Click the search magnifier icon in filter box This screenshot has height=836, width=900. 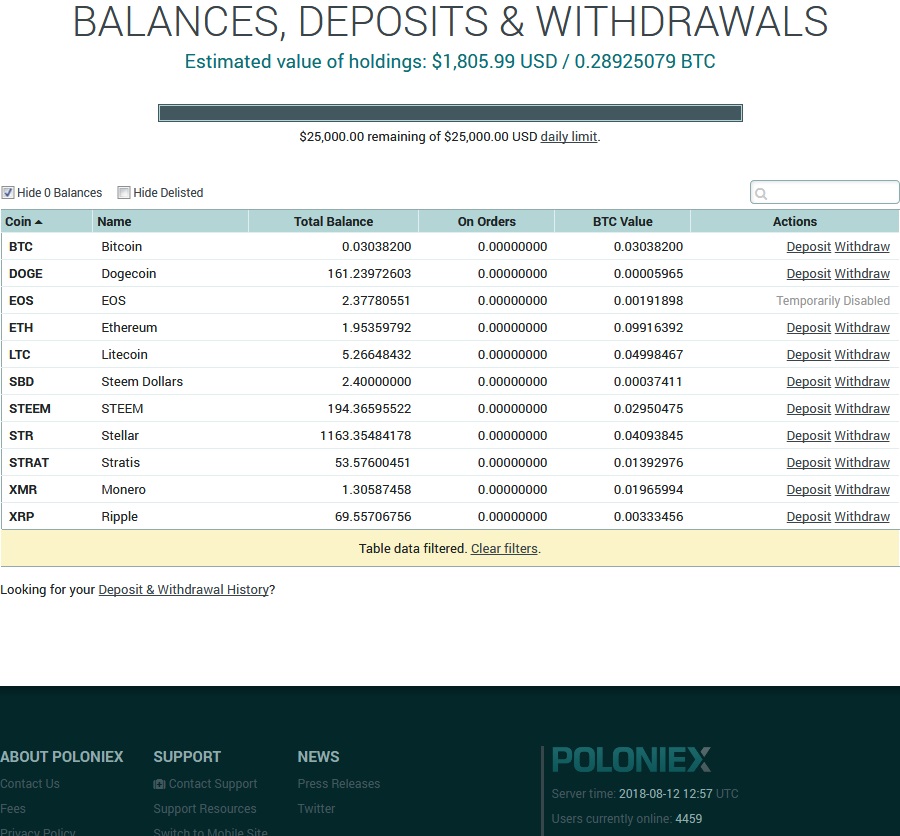(761, 193)
